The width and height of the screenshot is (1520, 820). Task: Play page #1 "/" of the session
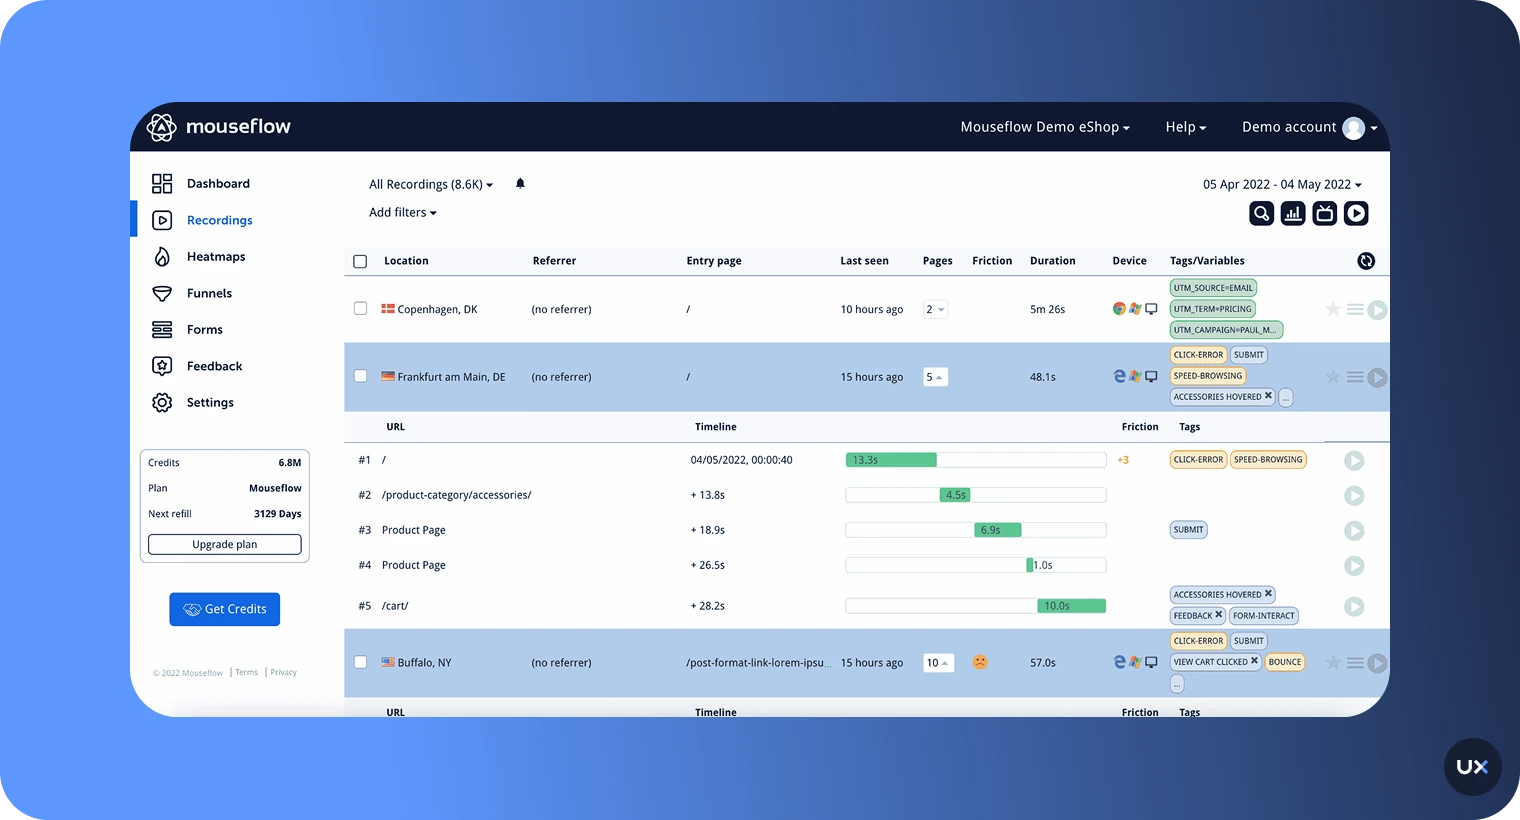click(1354, 461)
